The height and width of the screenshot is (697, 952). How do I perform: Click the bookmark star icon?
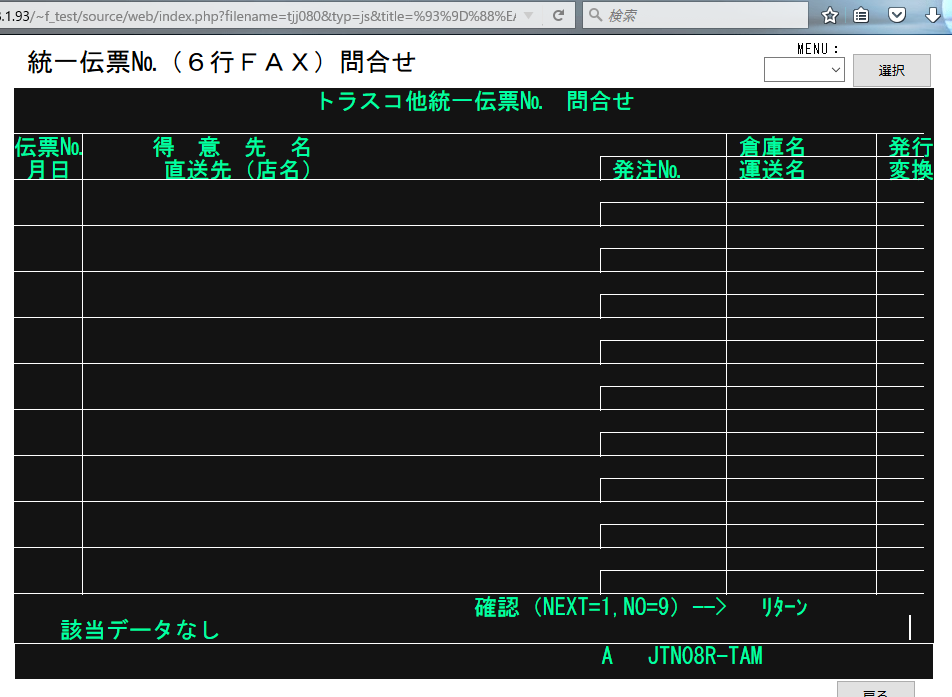[830, 15]
